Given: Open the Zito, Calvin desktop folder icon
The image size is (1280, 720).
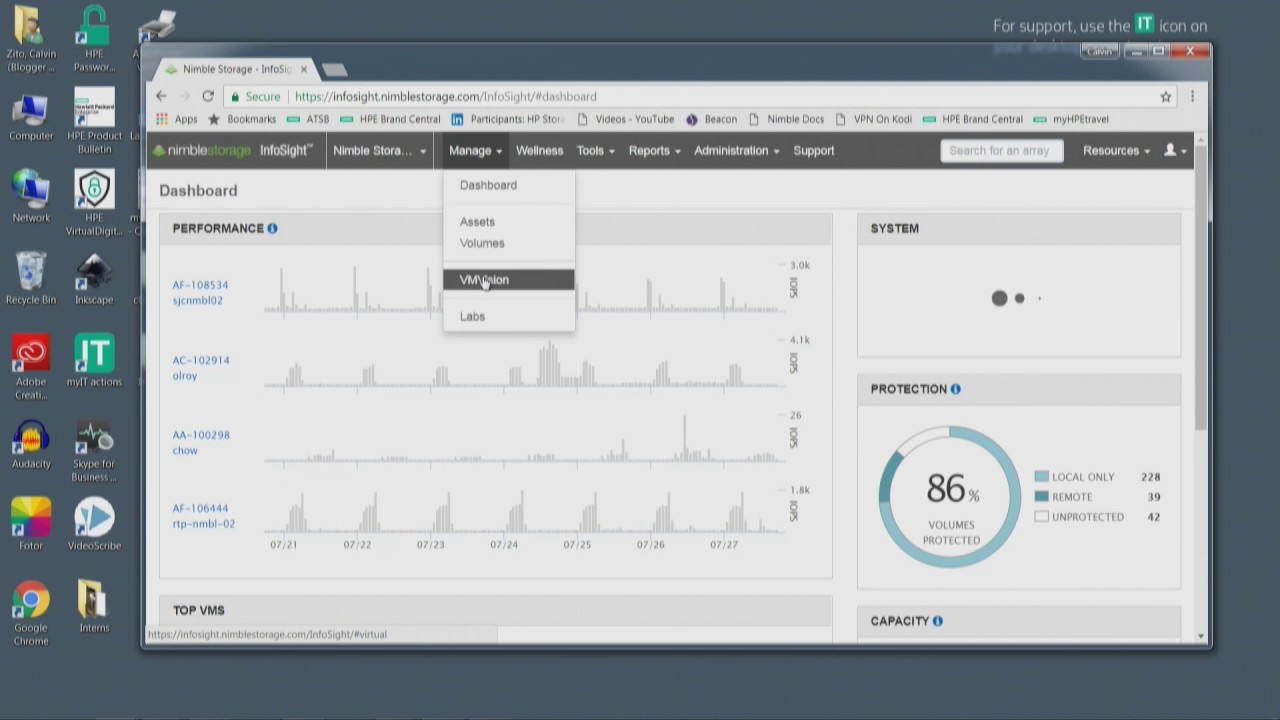Looking at the screenshot, I should click(x=30, y=40).
